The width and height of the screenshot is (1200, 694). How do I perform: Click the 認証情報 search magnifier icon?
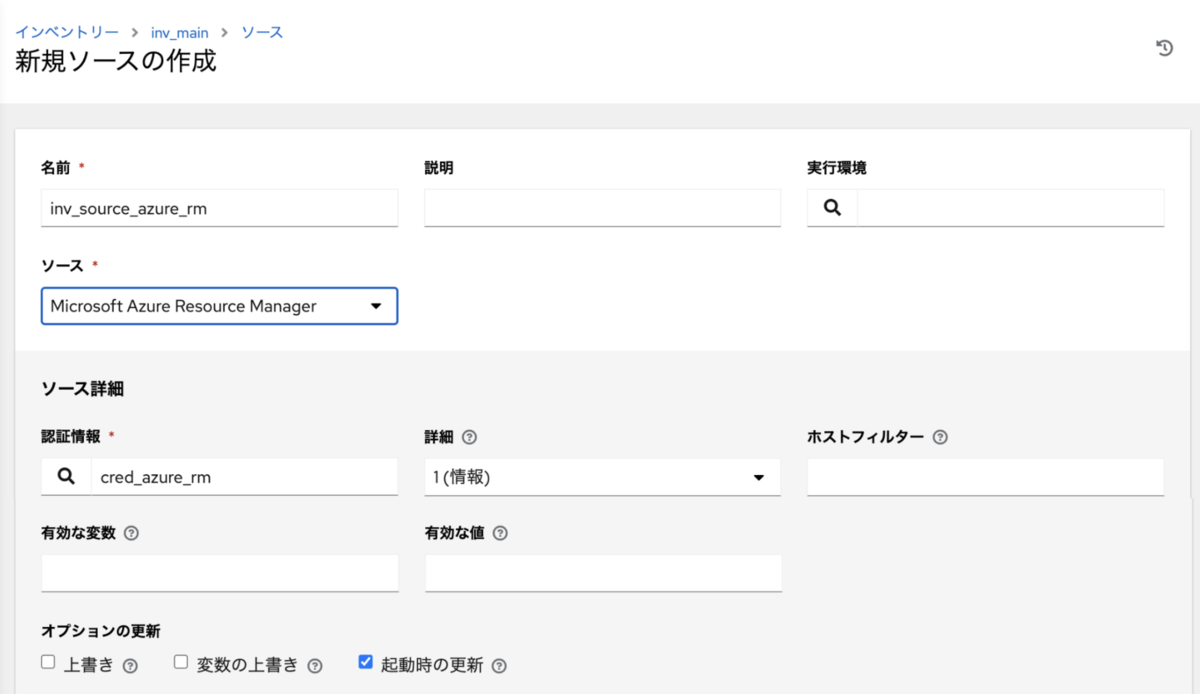point(66,477)
